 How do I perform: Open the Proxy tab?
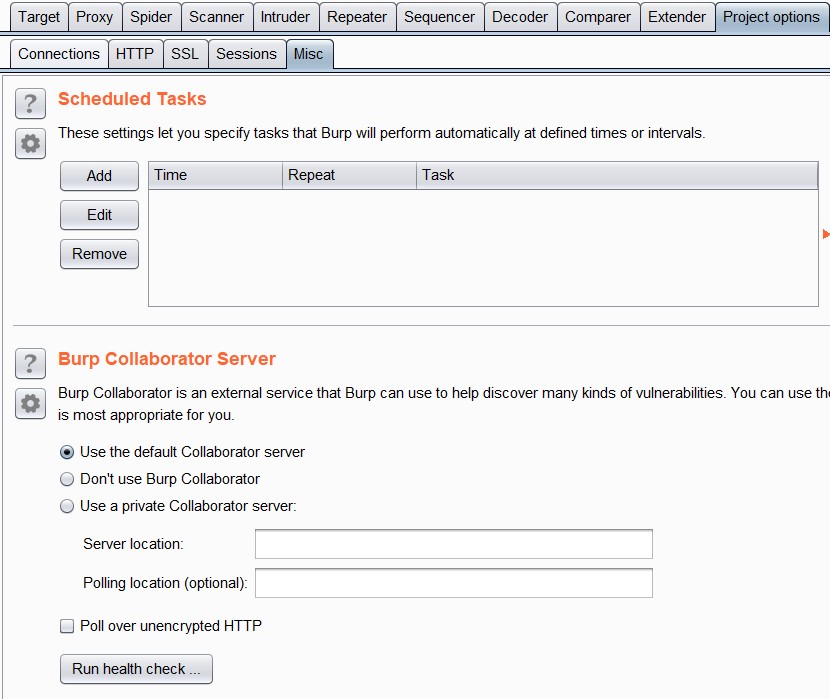point(95,17)
